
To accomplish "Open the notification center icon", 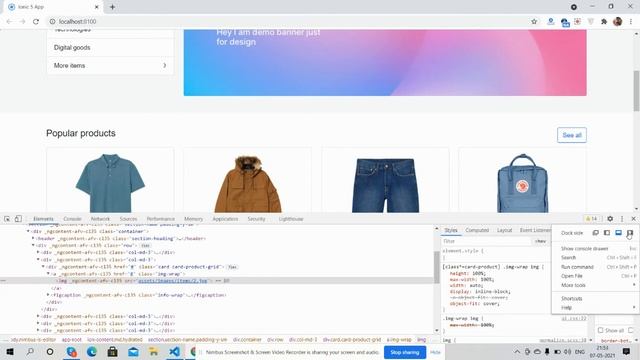I will pos(626,351).
